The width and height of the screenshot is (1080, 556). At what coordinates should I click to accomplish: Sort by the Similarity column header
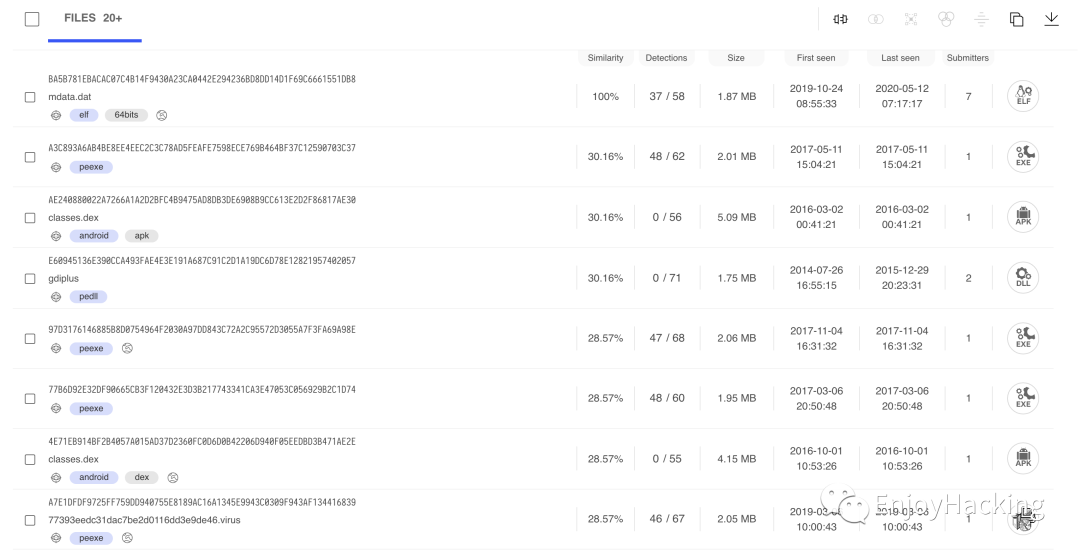[605, 58]
